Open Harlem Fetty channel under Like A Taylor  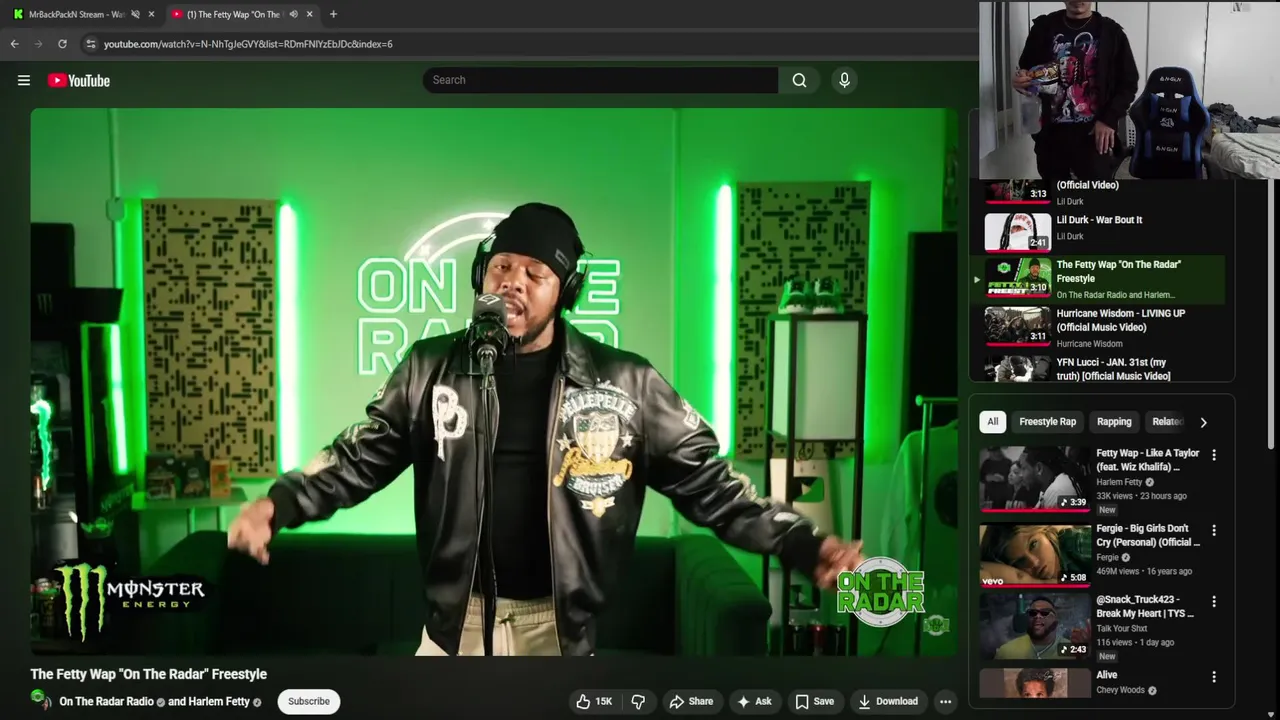click(x=1119, y=482)
